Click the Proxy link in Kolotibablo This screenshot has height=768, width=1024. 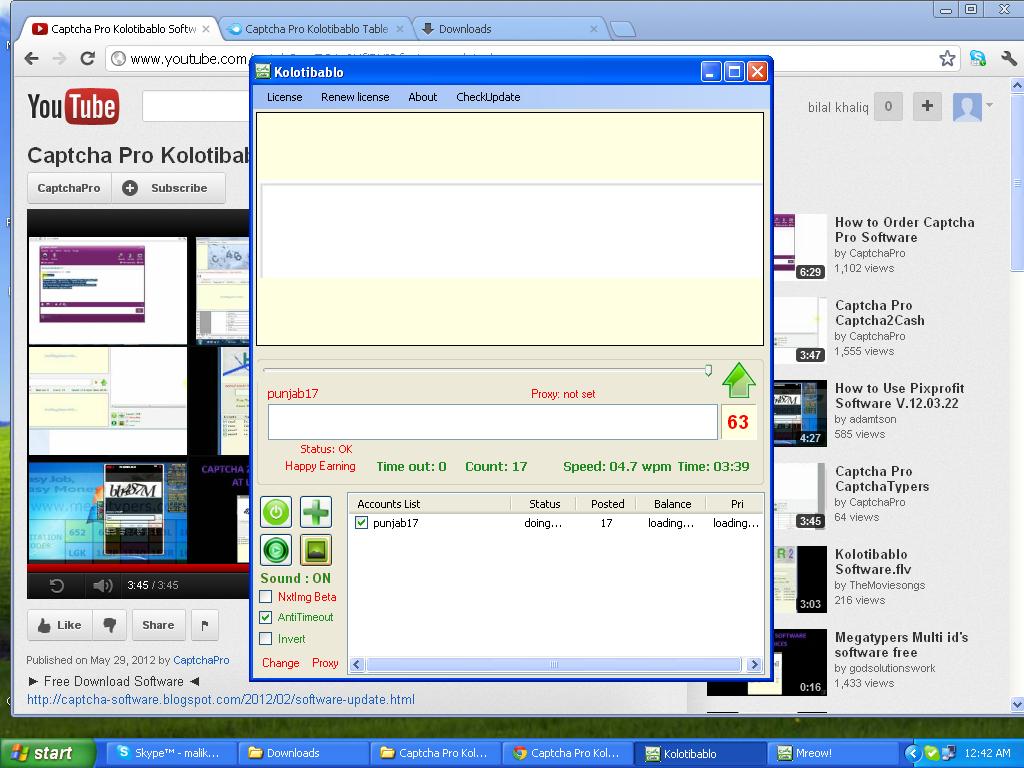(325, 663)
